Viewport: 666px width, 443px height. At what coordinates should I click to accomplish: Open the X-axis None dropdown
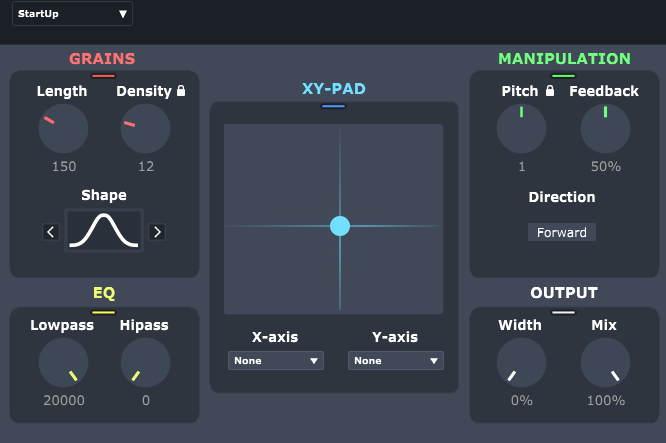click(276, 361)
